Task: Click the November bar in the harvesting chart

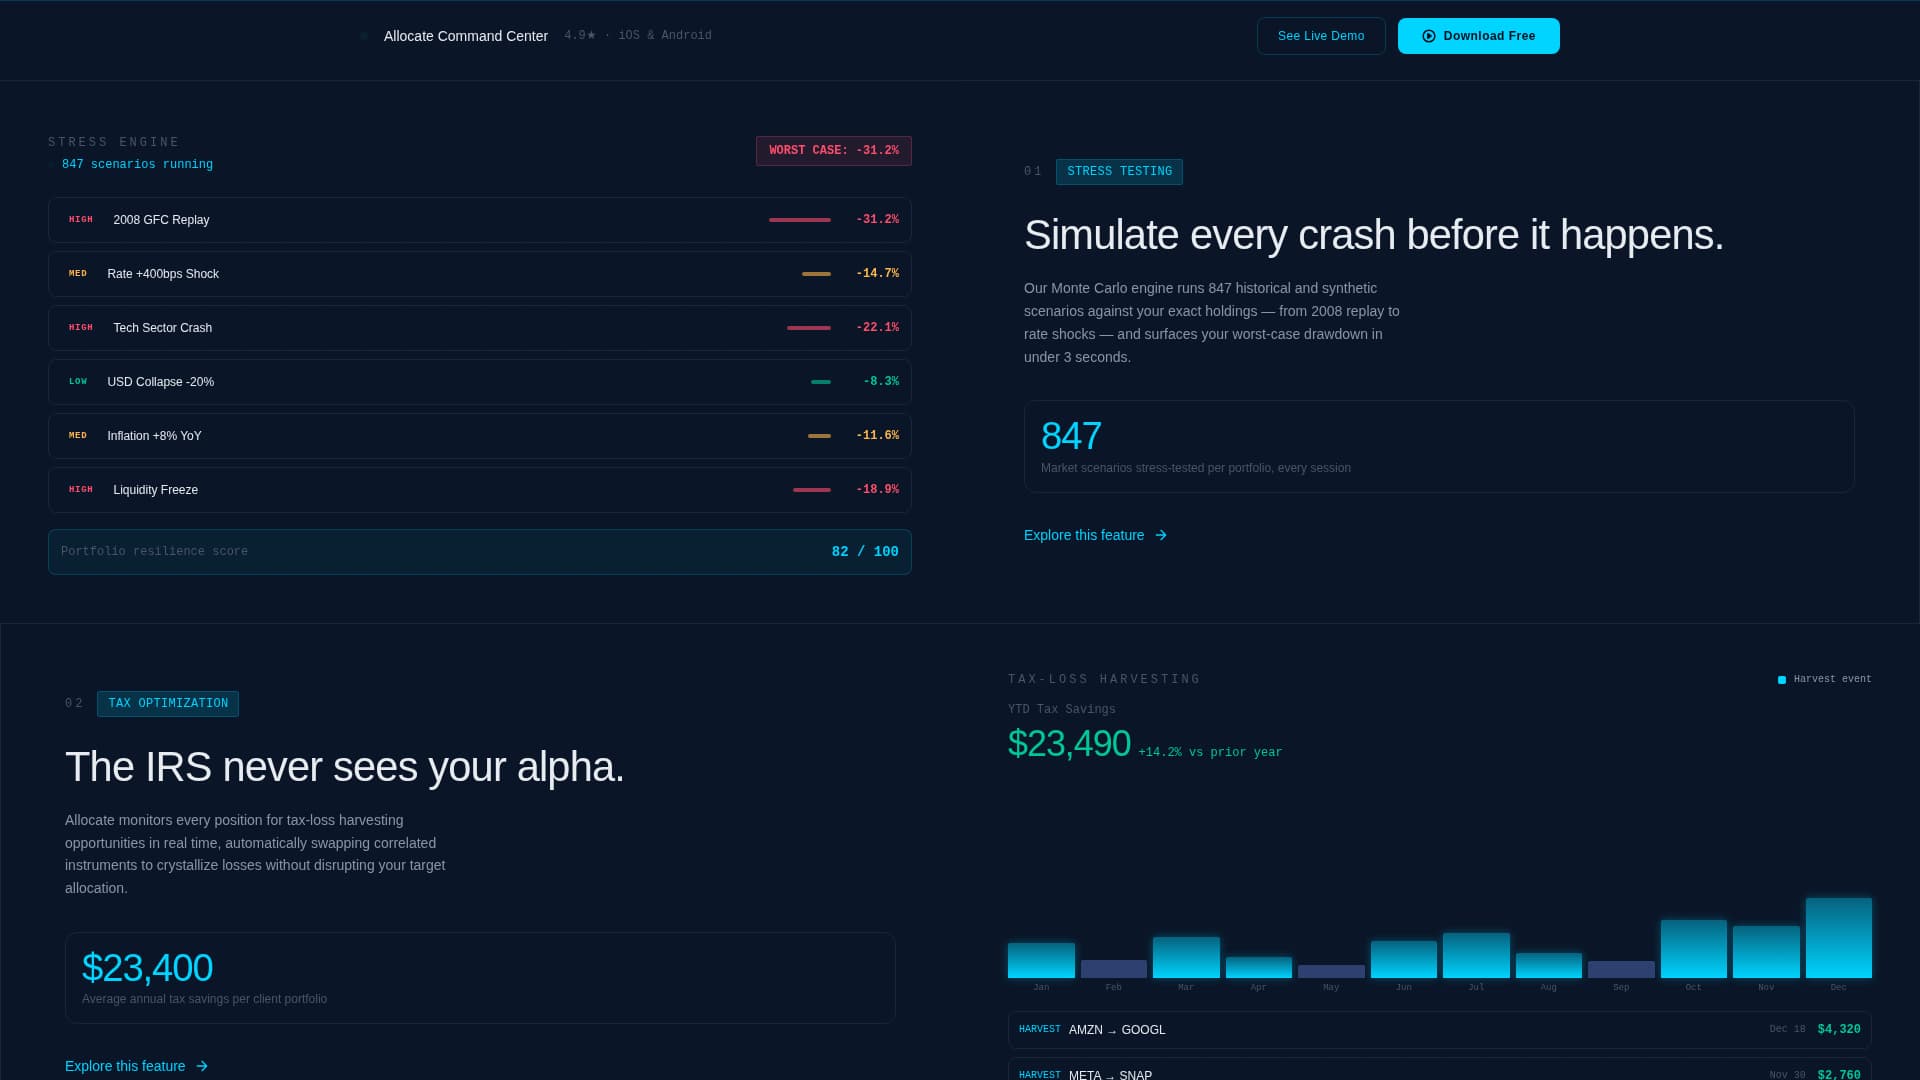Action: [1766, 952]
